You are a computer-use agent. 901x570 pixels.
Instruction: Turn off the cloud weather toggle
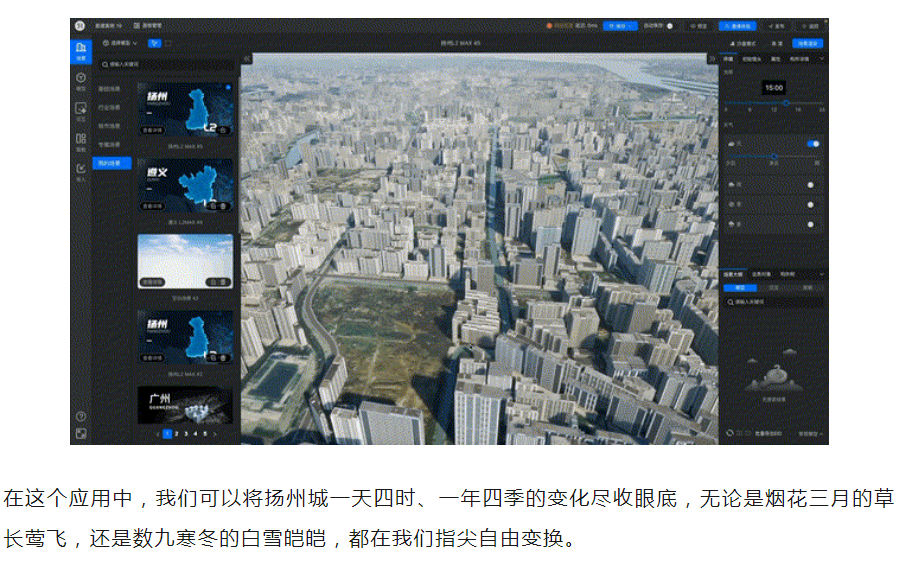(x=812, y=144)
